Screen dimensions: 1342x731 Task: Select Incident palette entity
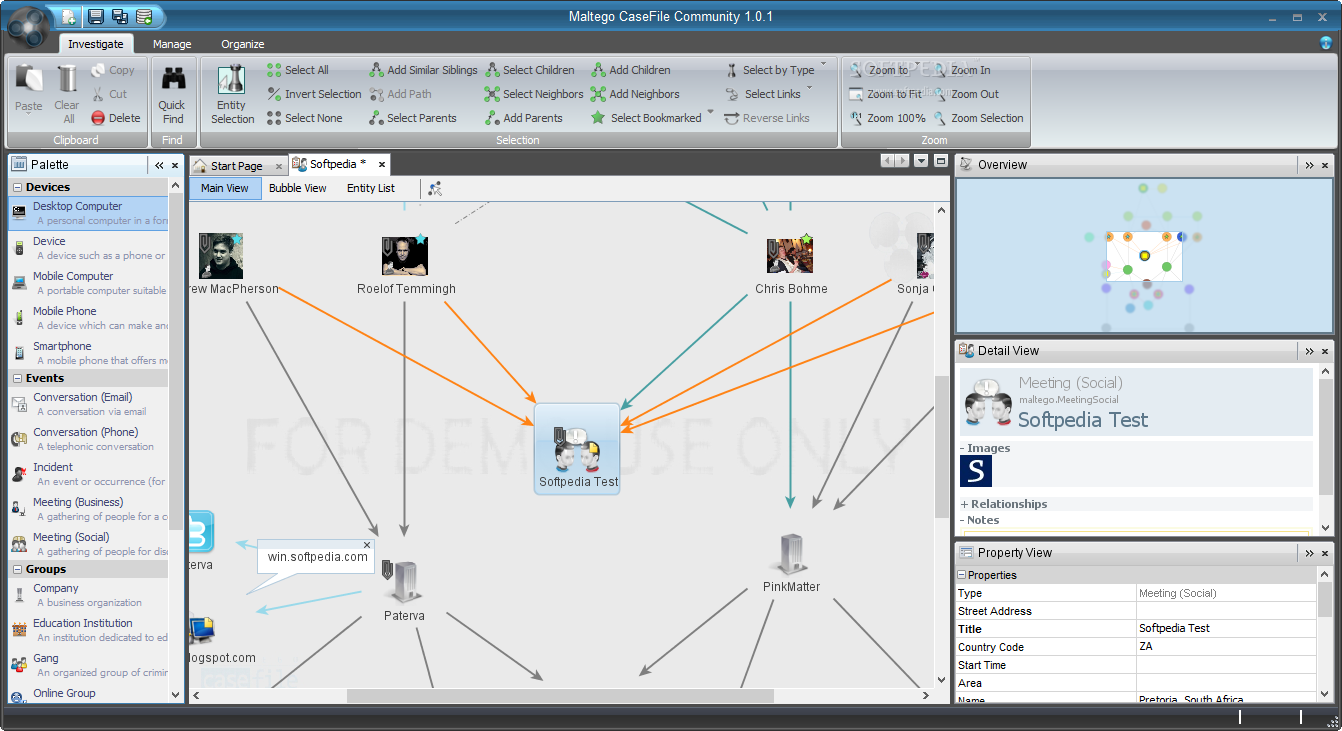click(x=88, y=474)
